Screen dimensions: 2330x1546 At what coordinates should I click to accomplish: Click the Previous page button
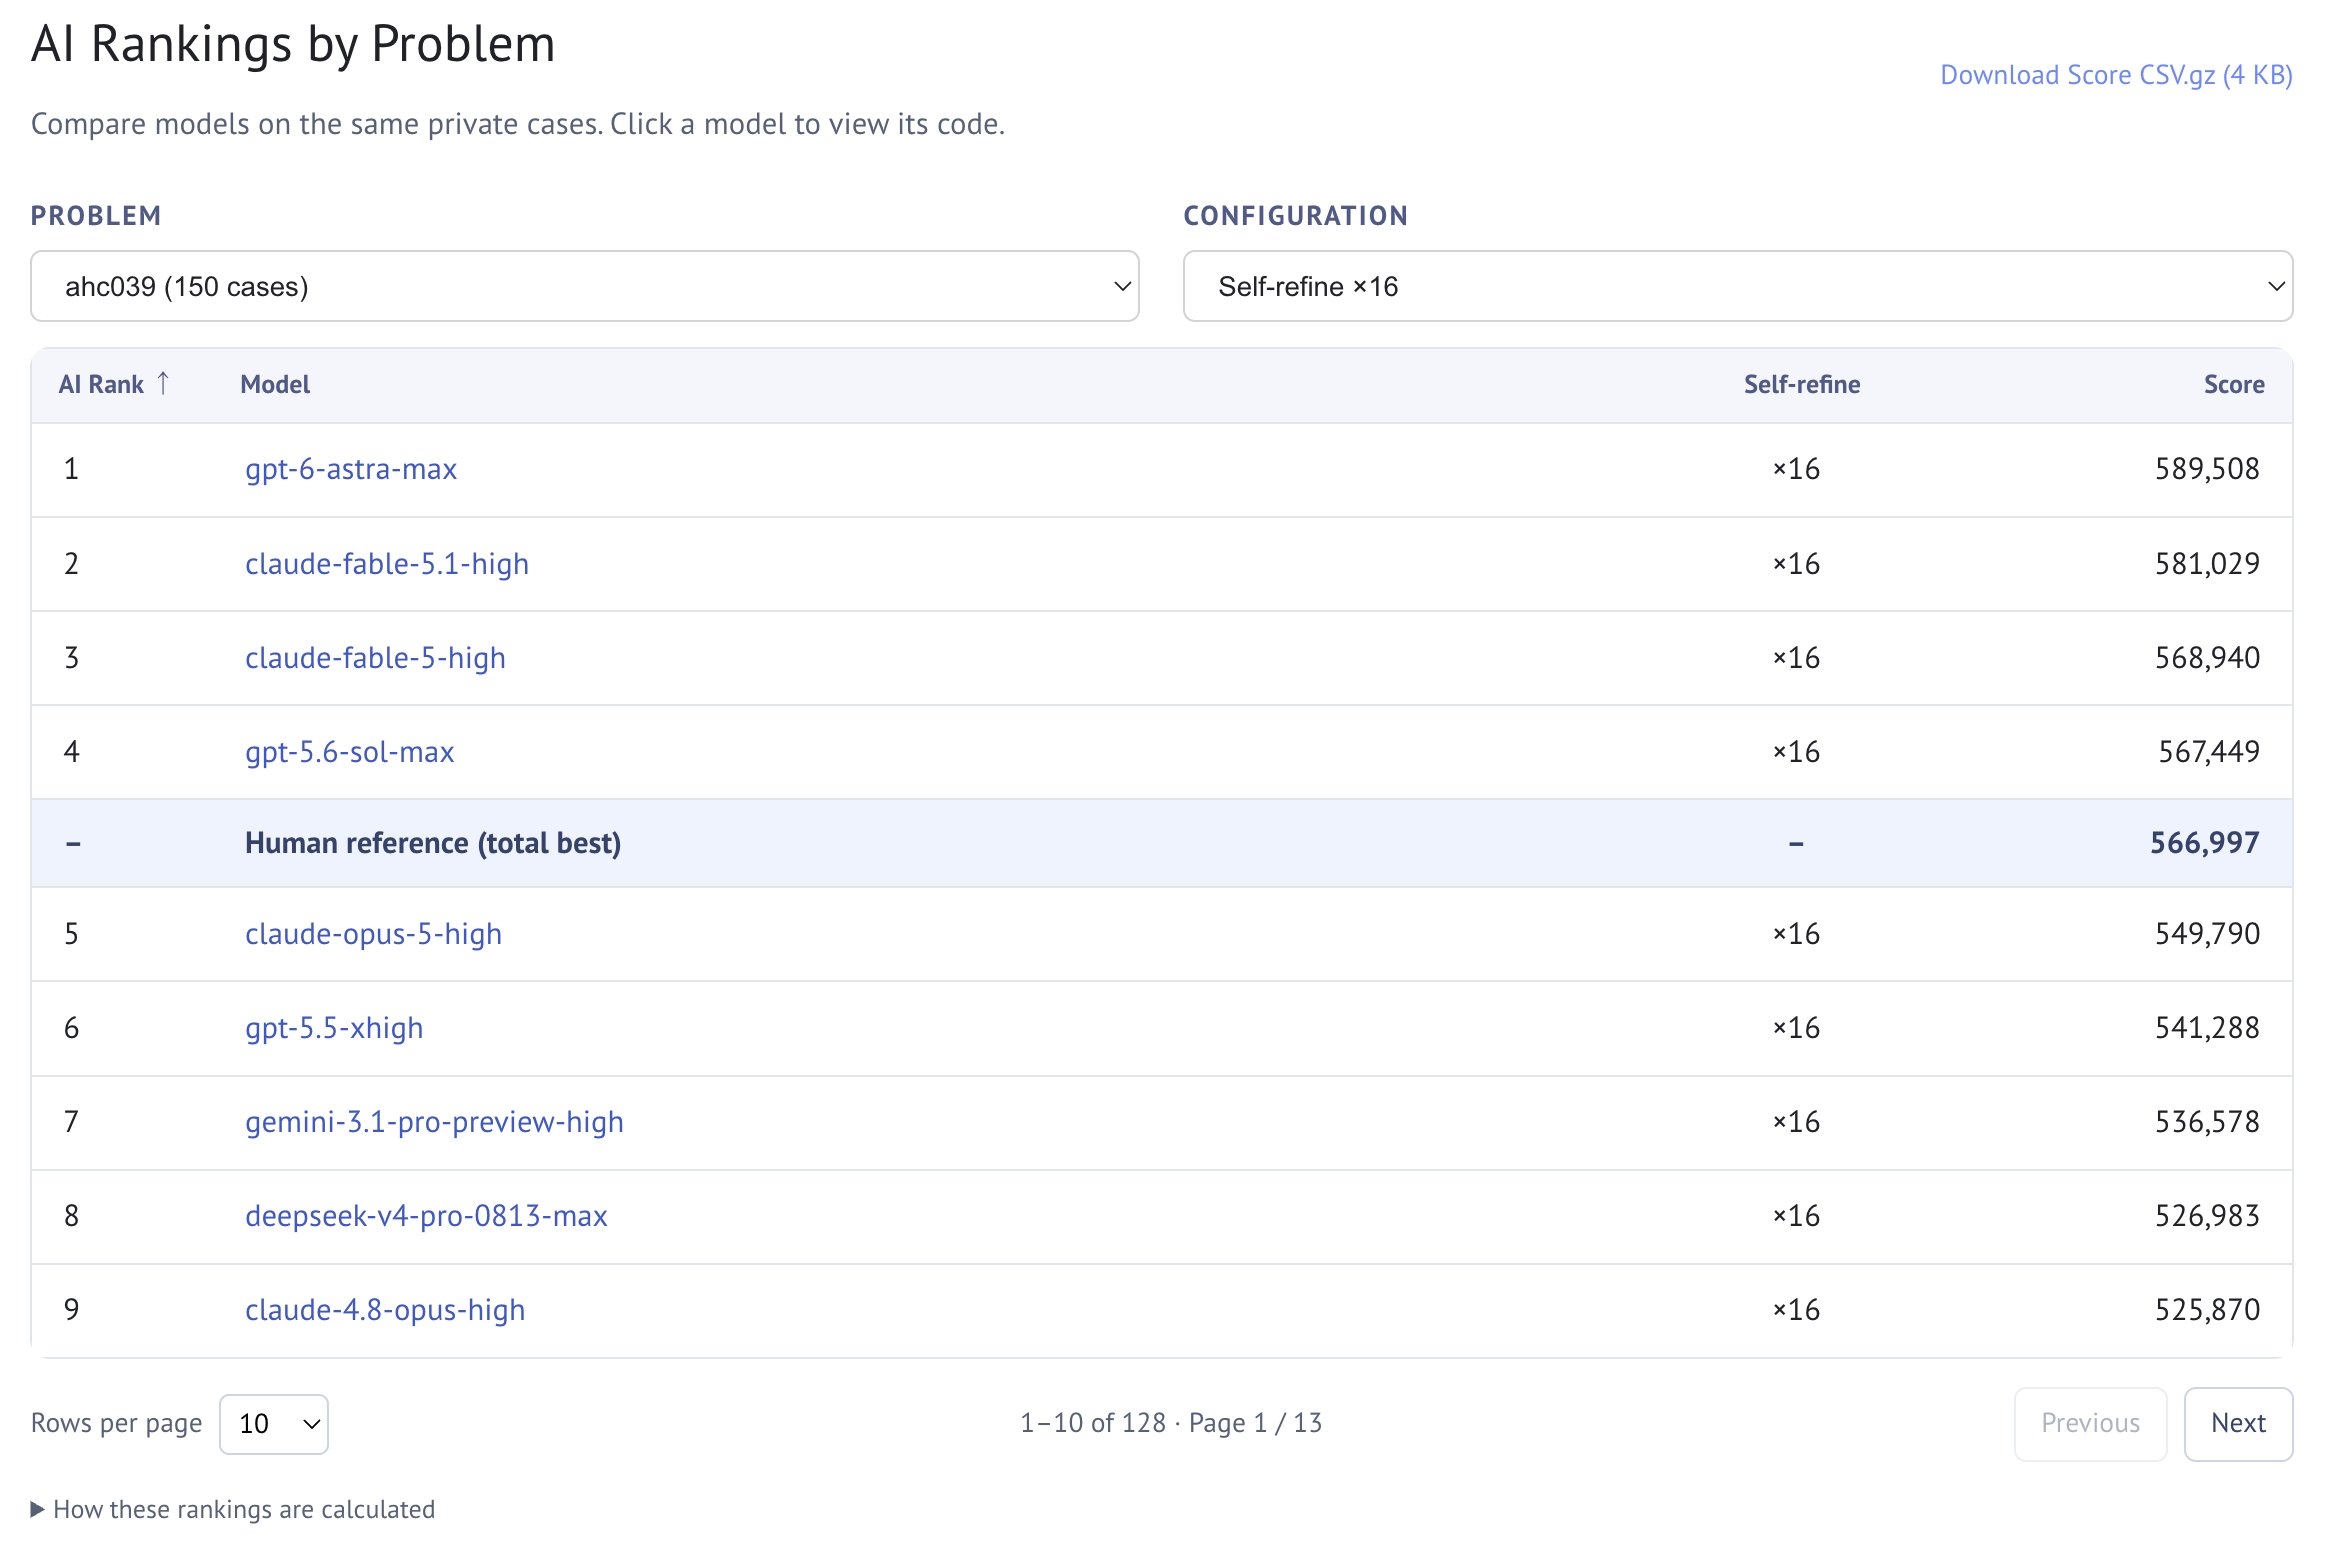[x=2090, y=1424]
